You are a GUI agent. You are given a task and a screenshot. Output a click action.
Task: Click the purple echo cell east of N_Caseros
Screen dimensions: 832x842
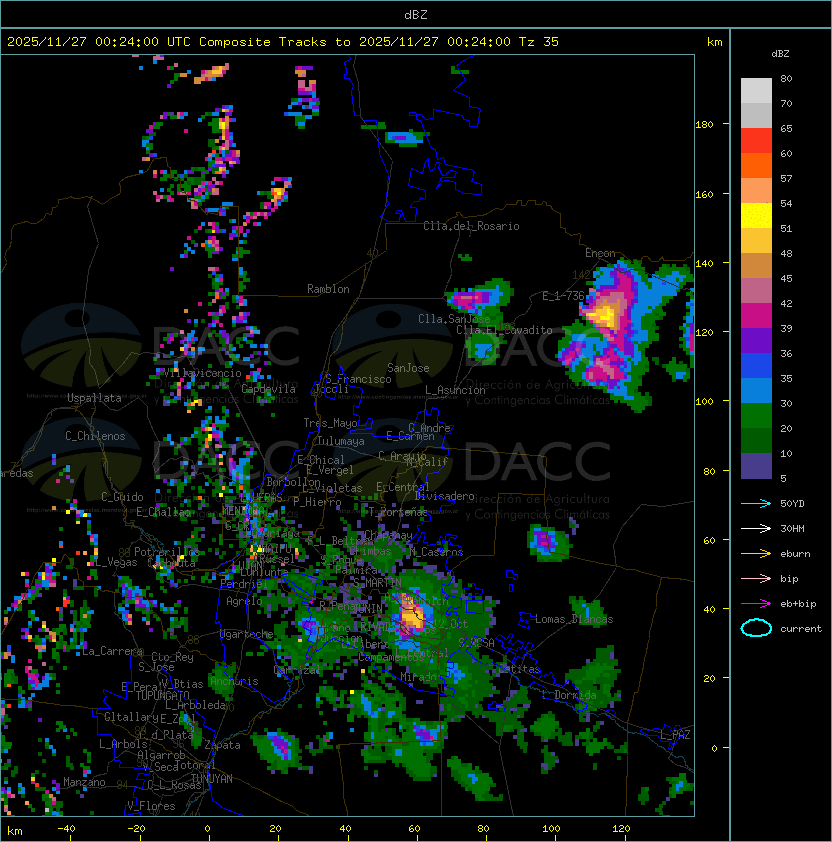546,541
